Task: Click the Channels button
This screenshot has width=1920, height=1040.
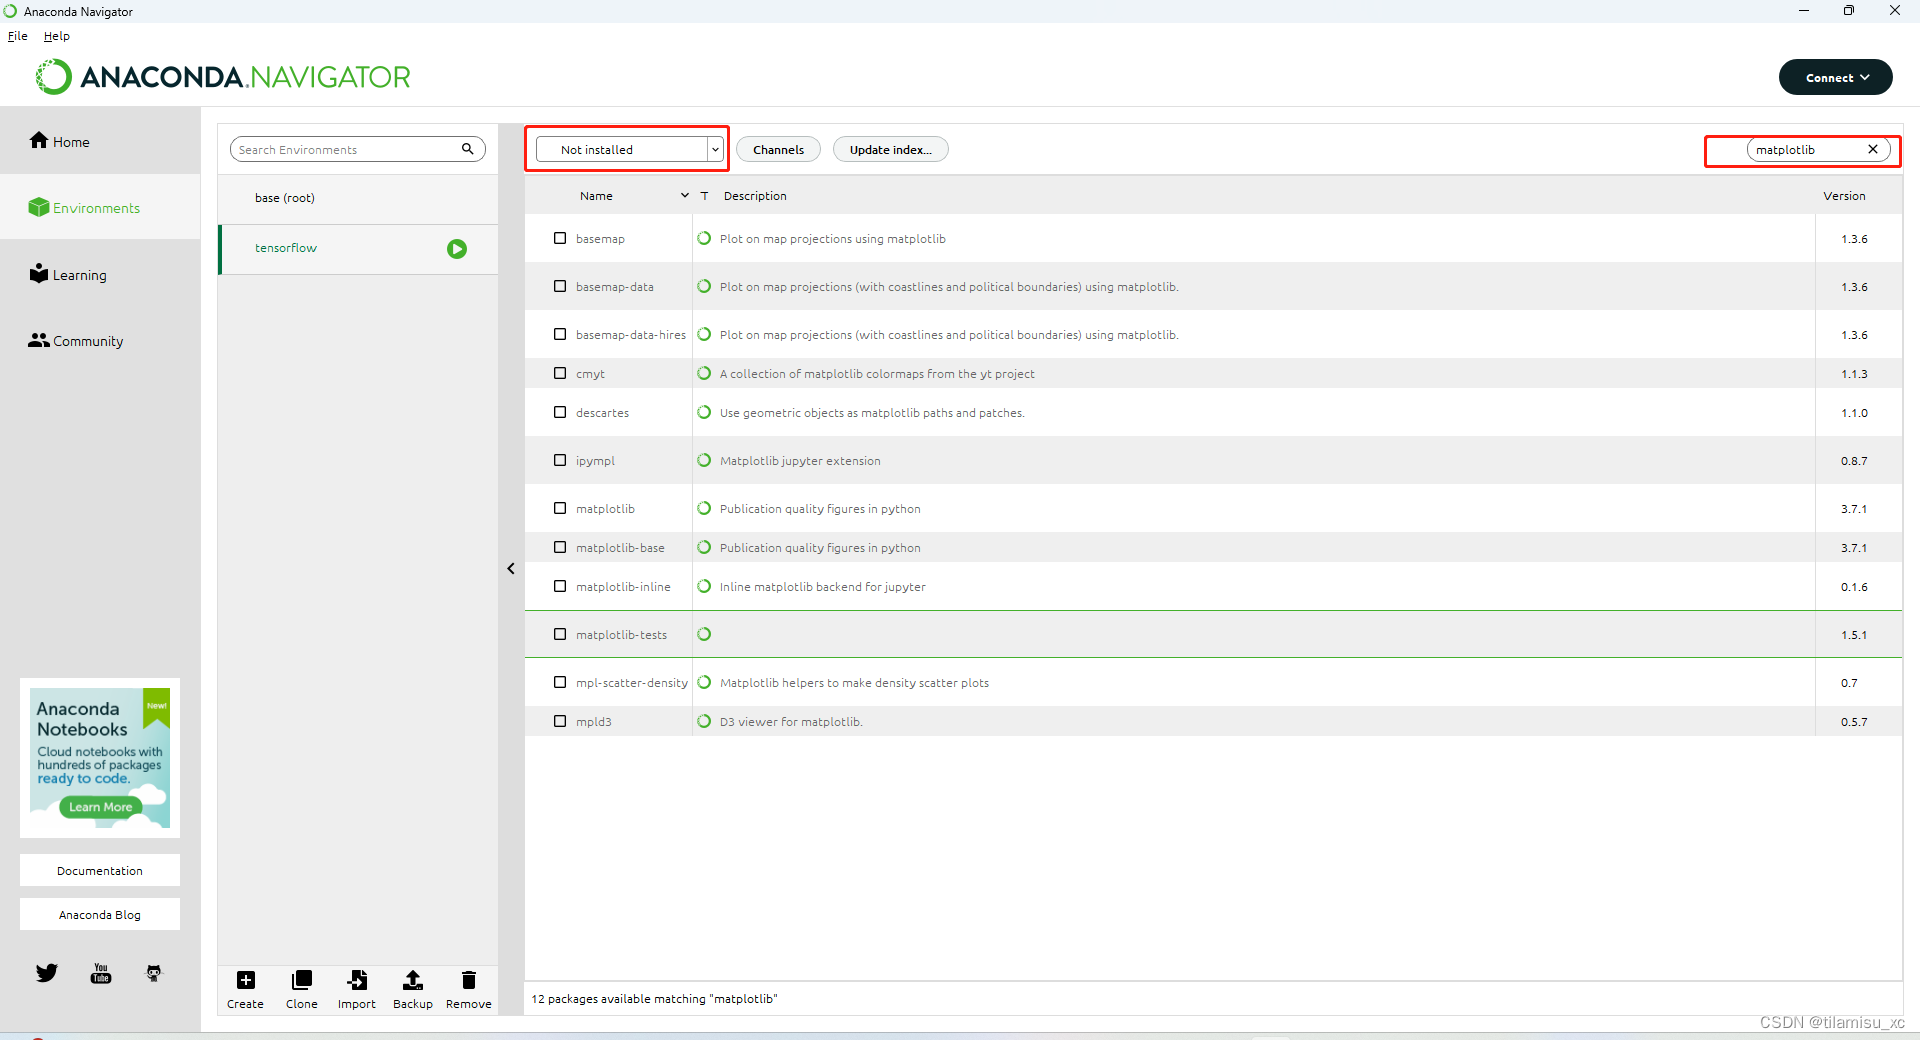Action: (x=778, y=149)
